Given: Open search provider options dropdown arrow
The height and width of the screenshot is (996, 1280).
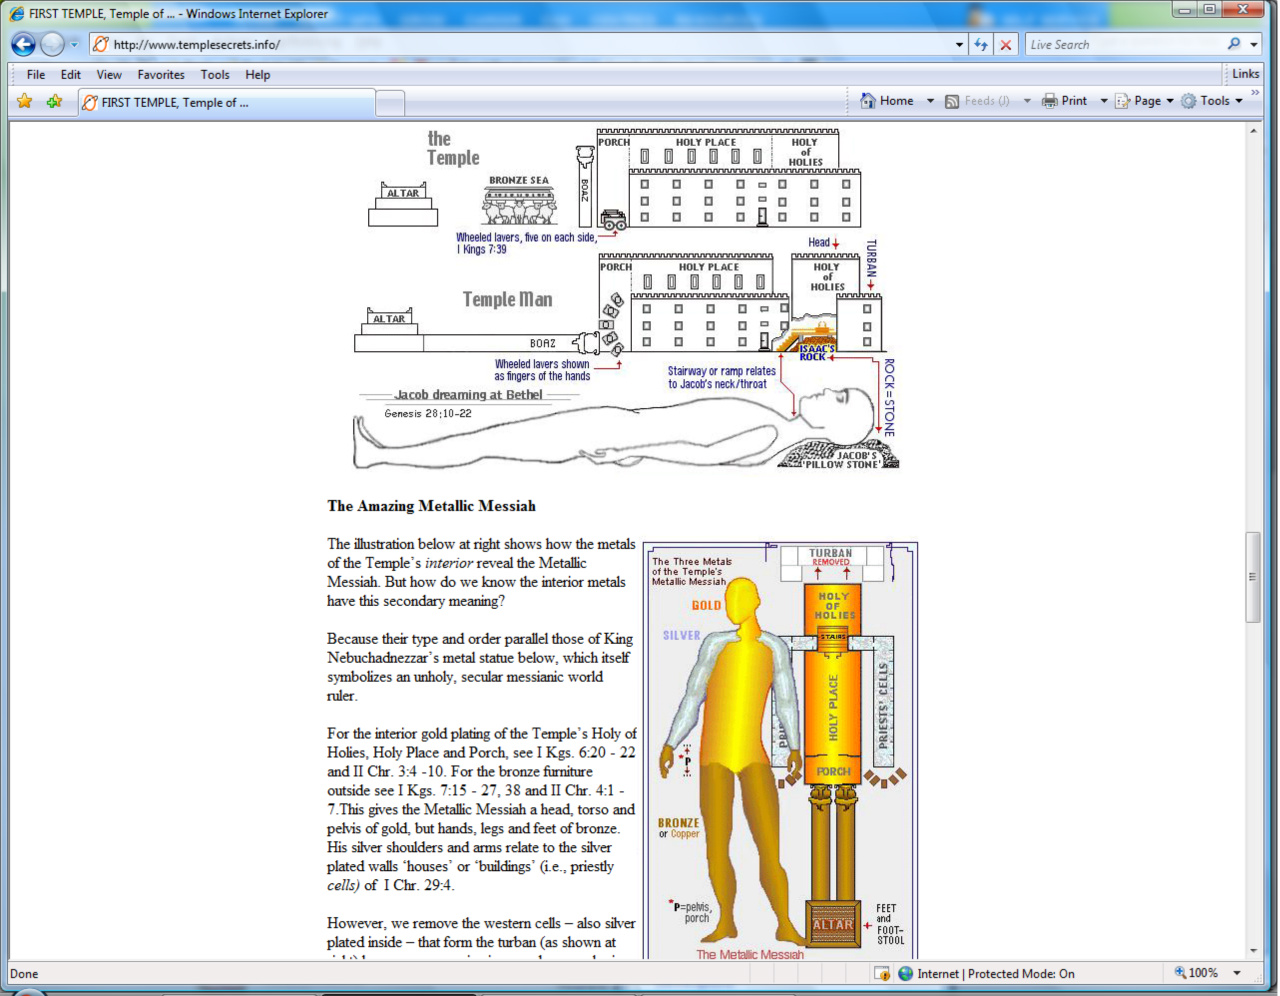Looking at the screenshot, I should pos(1254,44).
